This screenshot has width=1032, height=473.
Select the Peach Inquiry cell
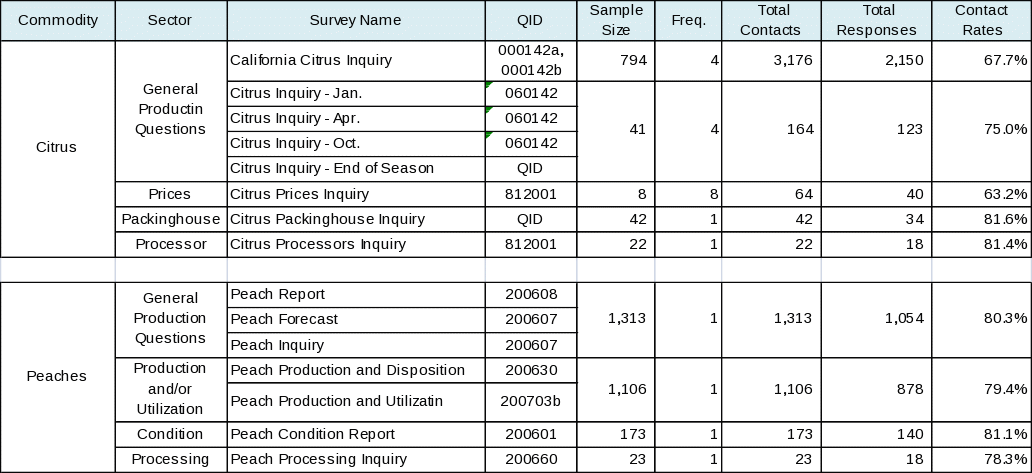(356, 345)
